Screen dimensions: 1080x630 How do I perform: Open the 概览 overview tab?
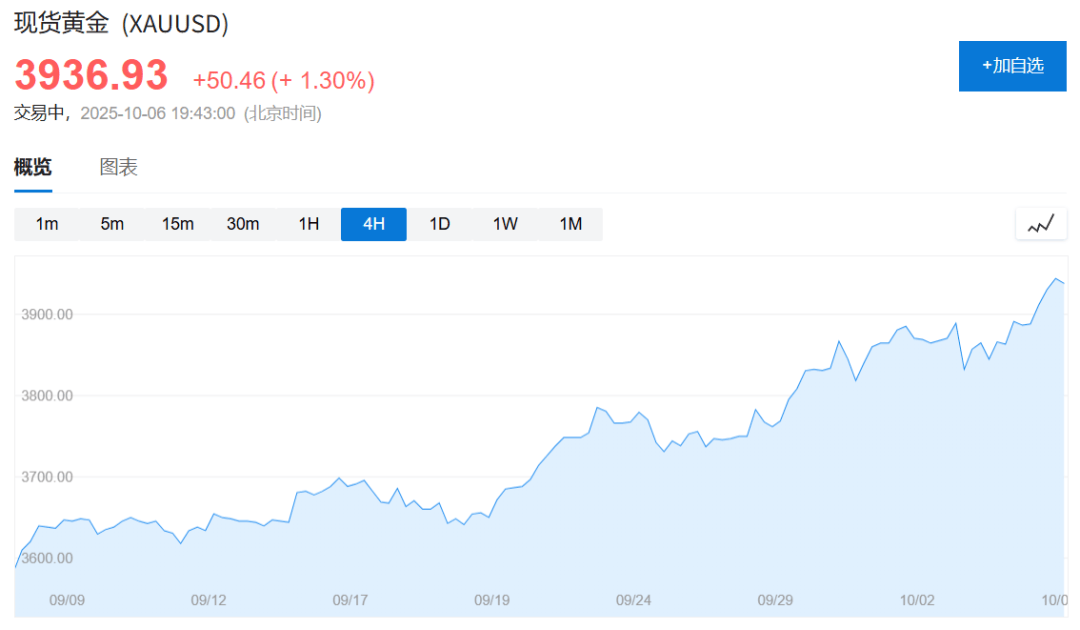click(33, 168)
